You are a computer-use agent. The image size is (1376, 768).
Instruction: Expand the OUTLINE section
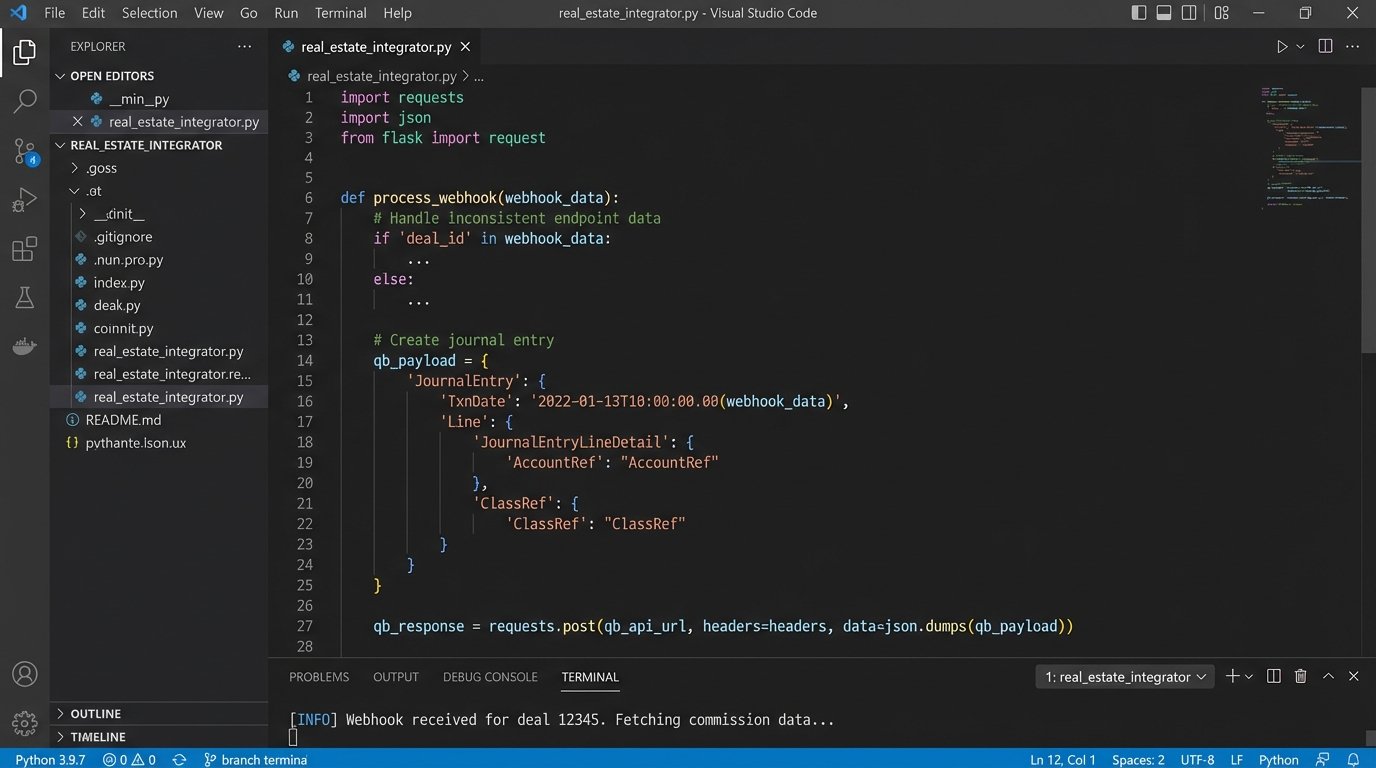click(96, 714)
